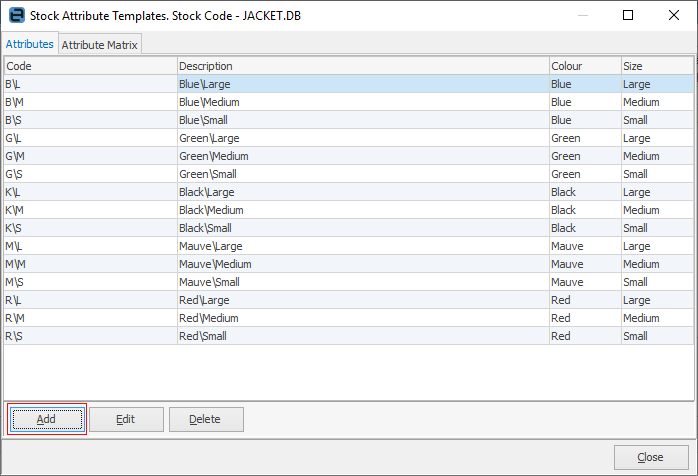Click the Edit button
The image size is (698, 476).
(126, 419)
